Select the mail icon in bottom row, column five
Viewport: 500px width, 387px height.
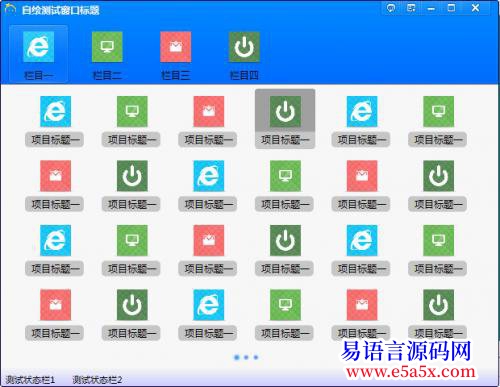(x=362, y=305)
